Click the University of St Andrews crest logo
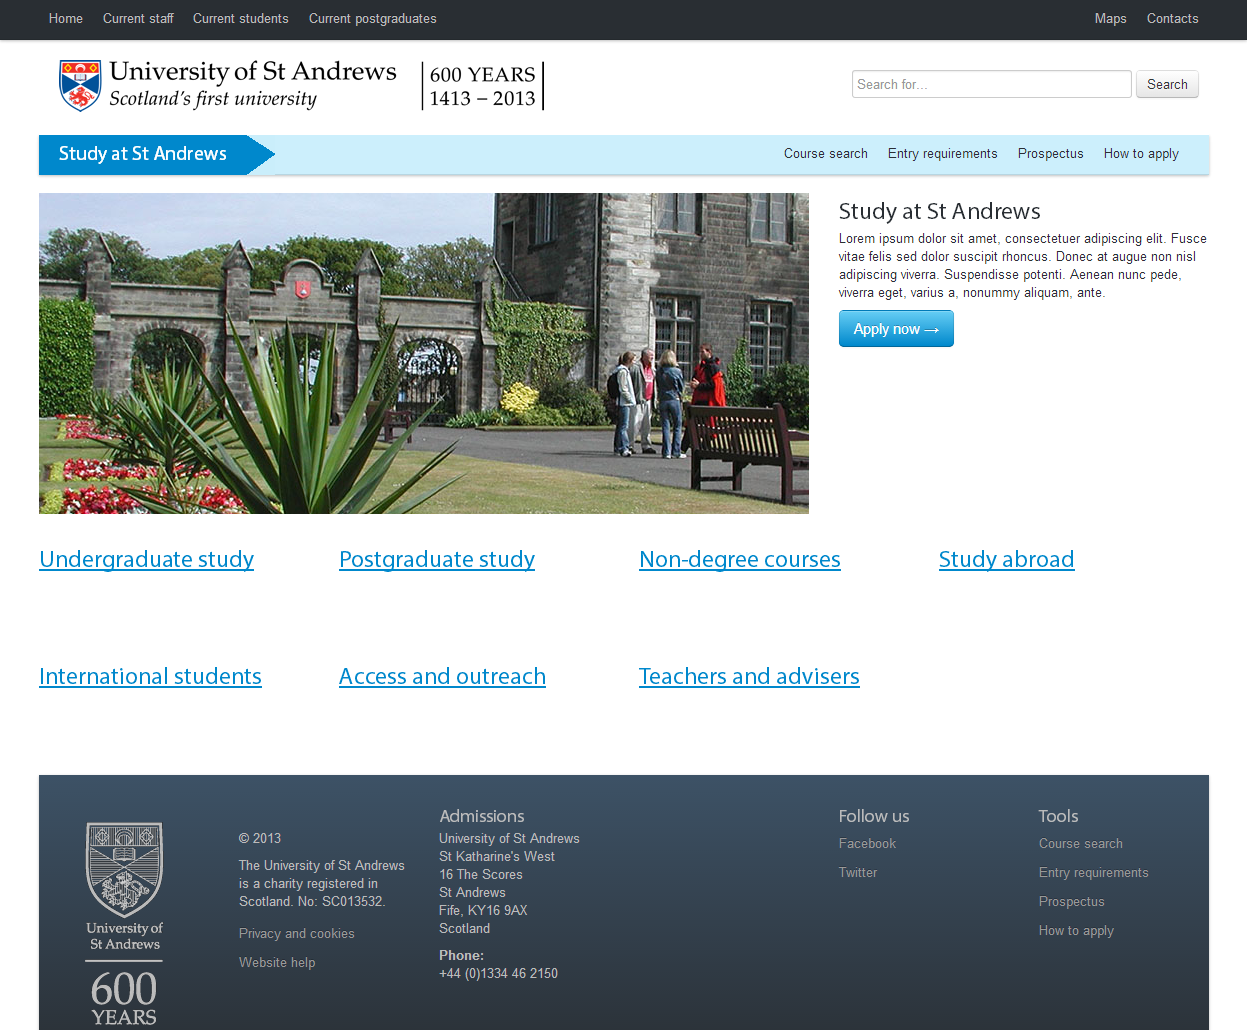The height and width of the screenshot is (1030, 1247). (80, 86)
